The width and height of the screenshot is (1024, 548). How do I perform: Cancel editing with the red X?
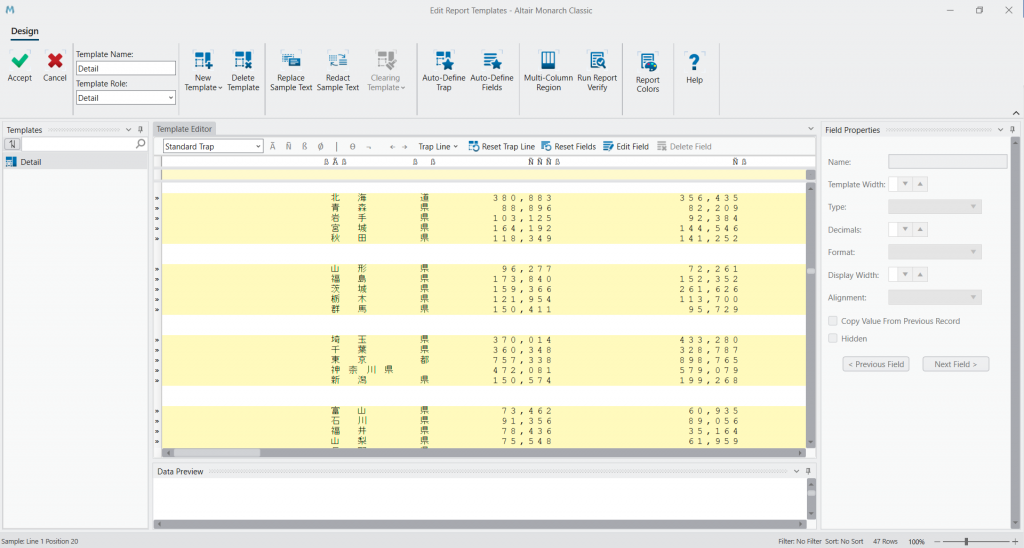tap(55, 67)
